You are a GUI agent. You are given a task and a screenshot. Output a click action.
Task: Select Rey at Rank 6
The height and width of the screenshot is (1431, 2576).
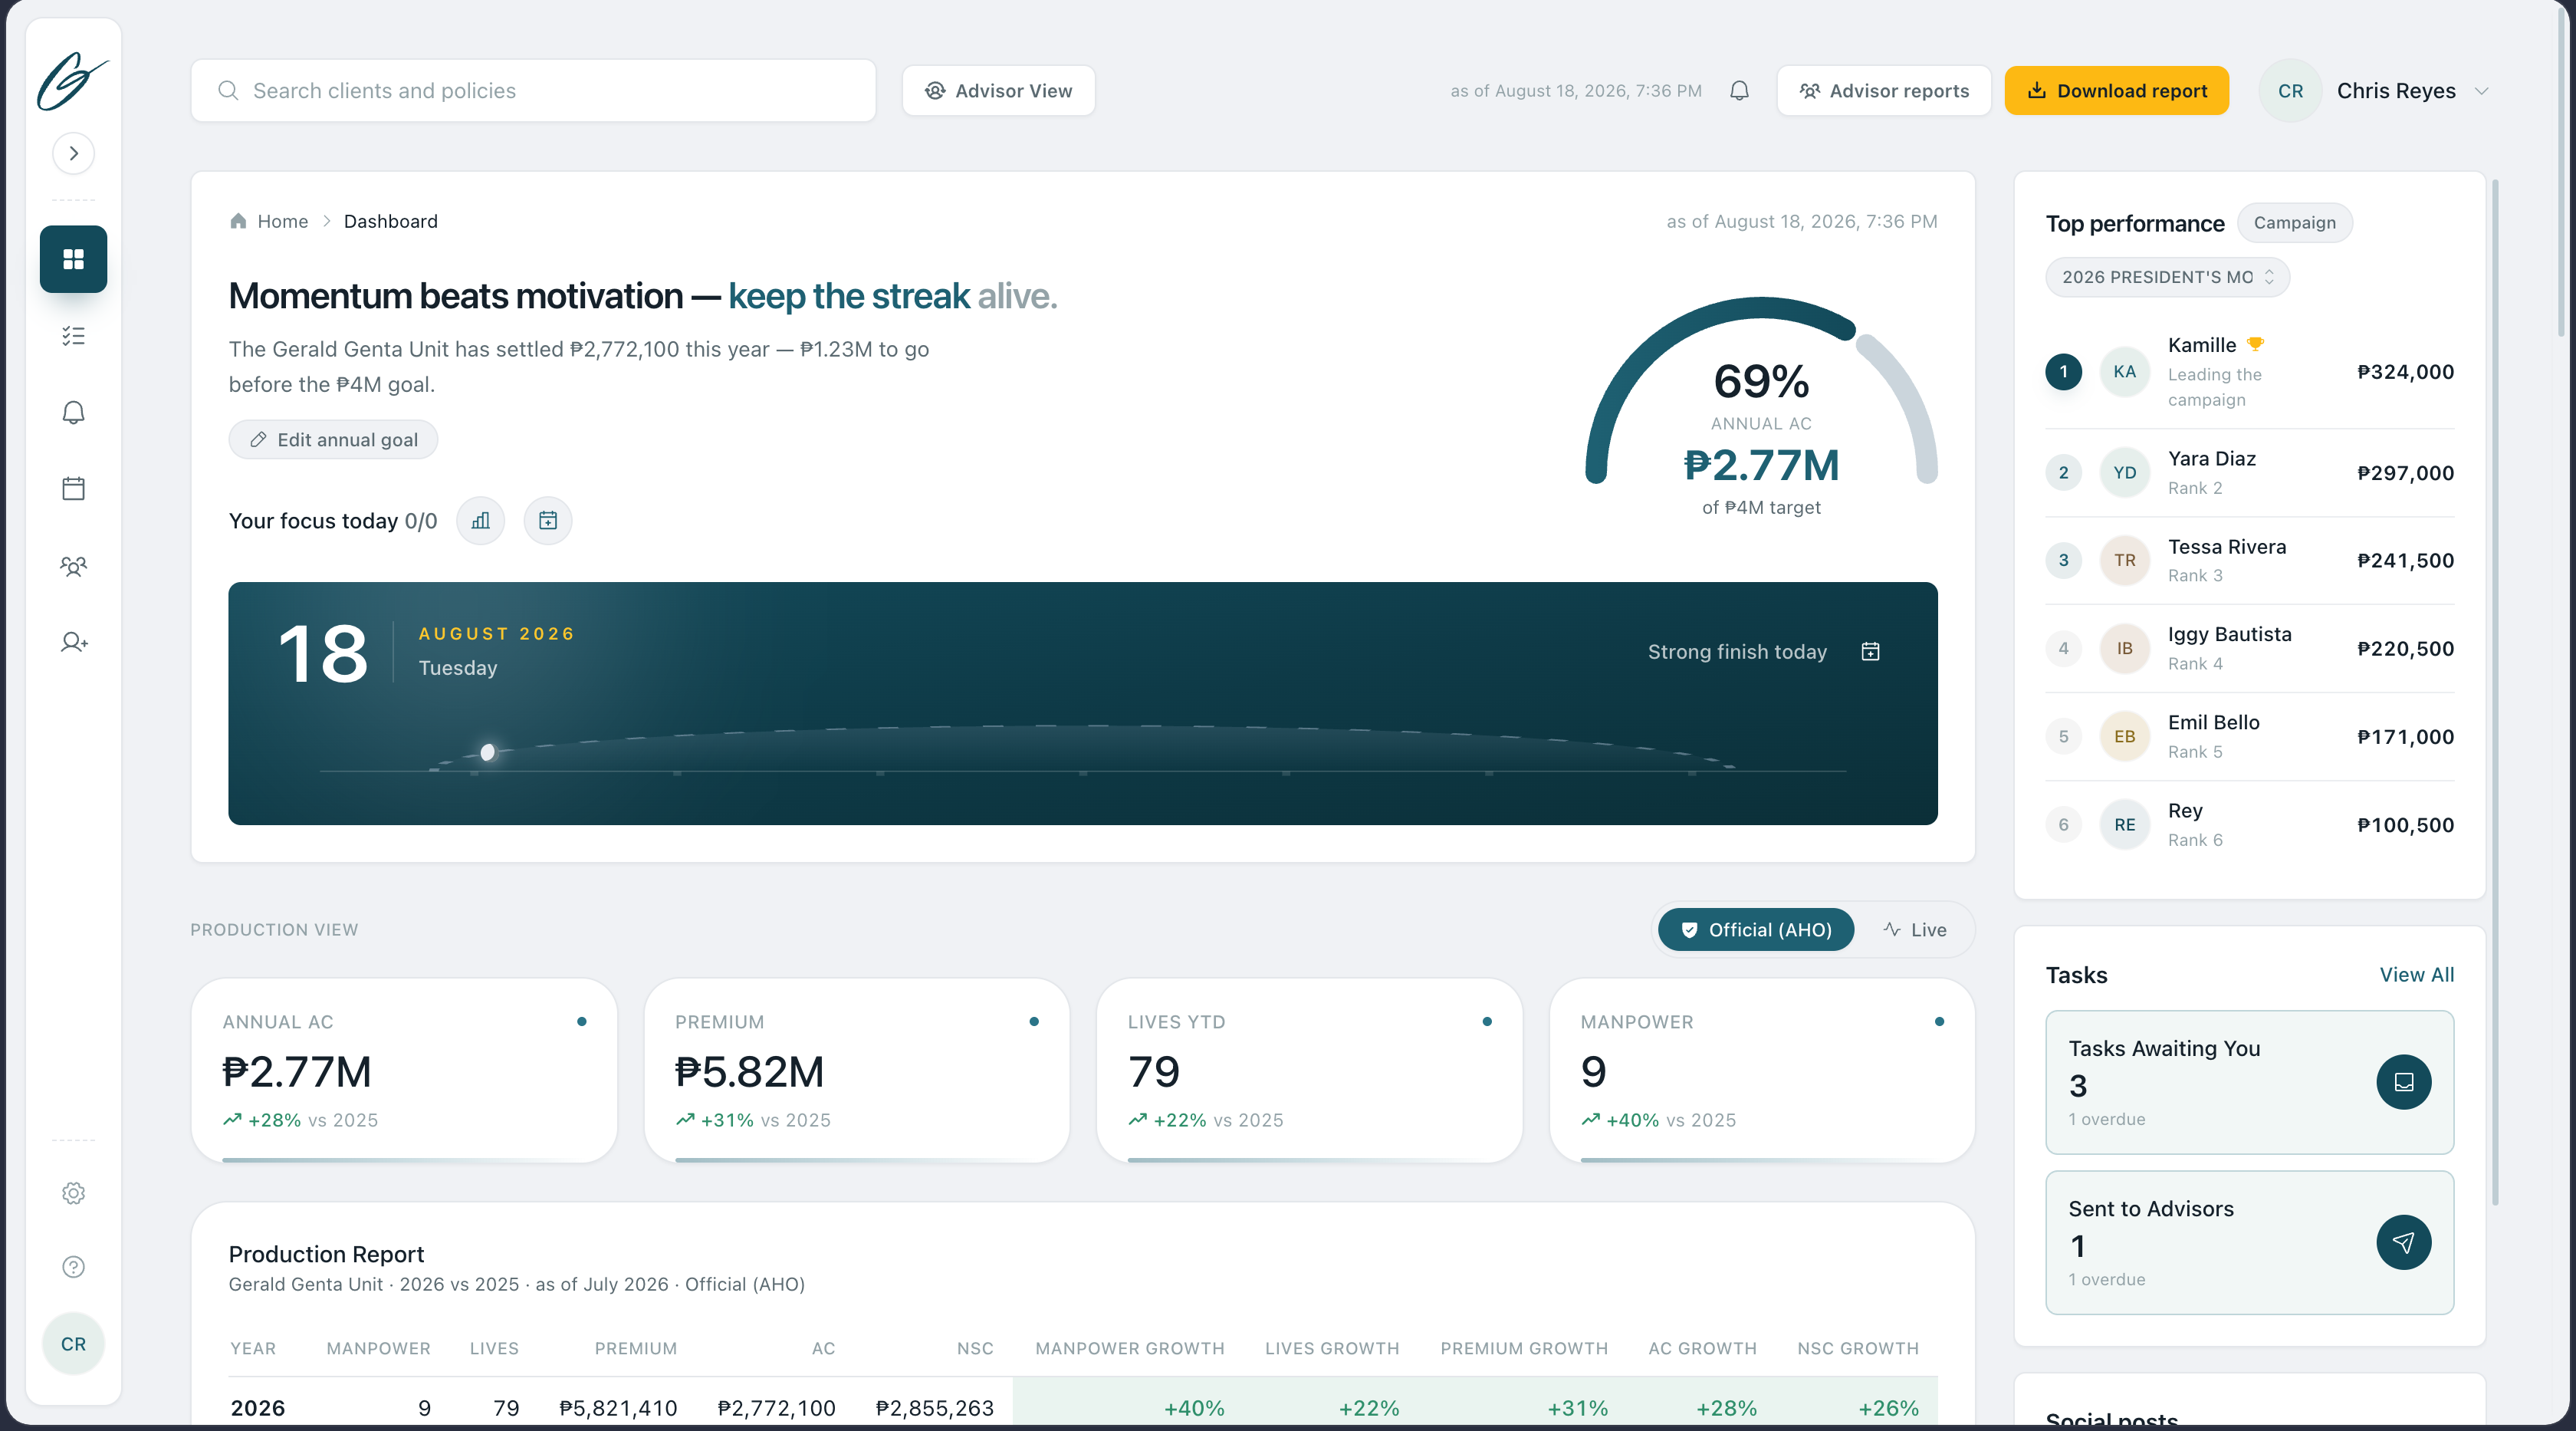[x=2250, y=825]
